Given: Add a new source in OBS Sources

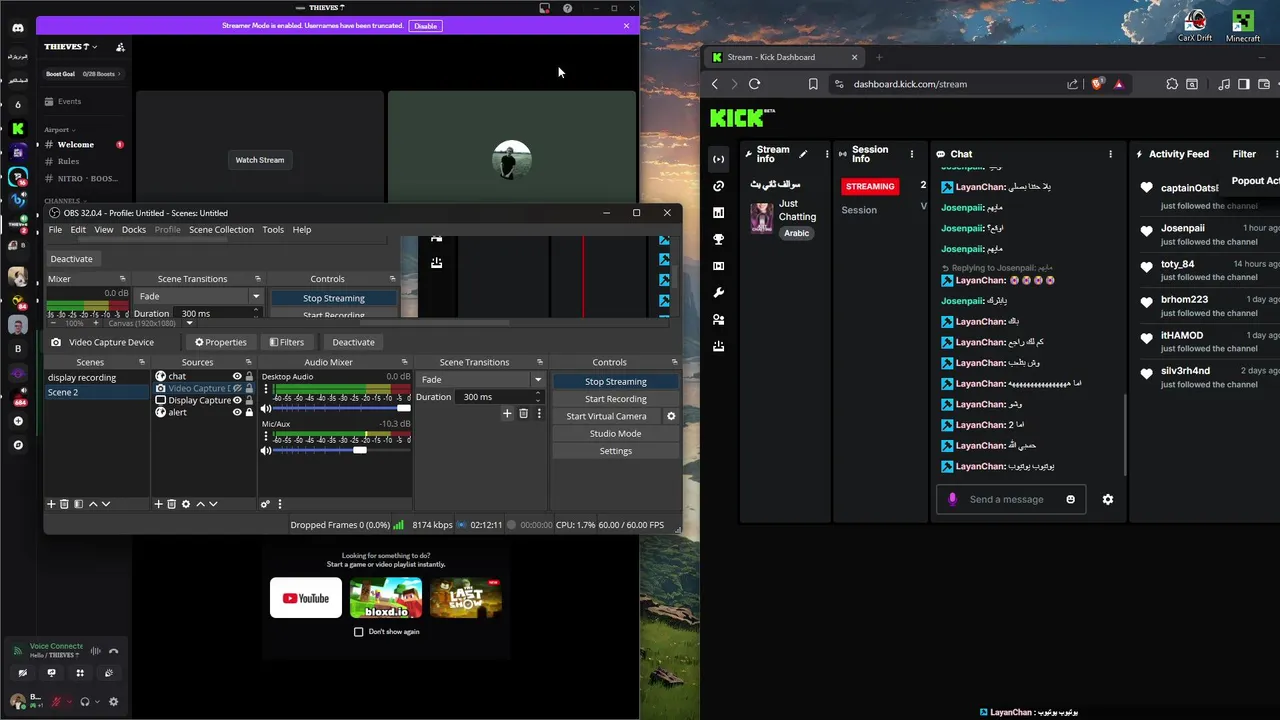Looking at the screenshot, I should [x=158, y=504].
